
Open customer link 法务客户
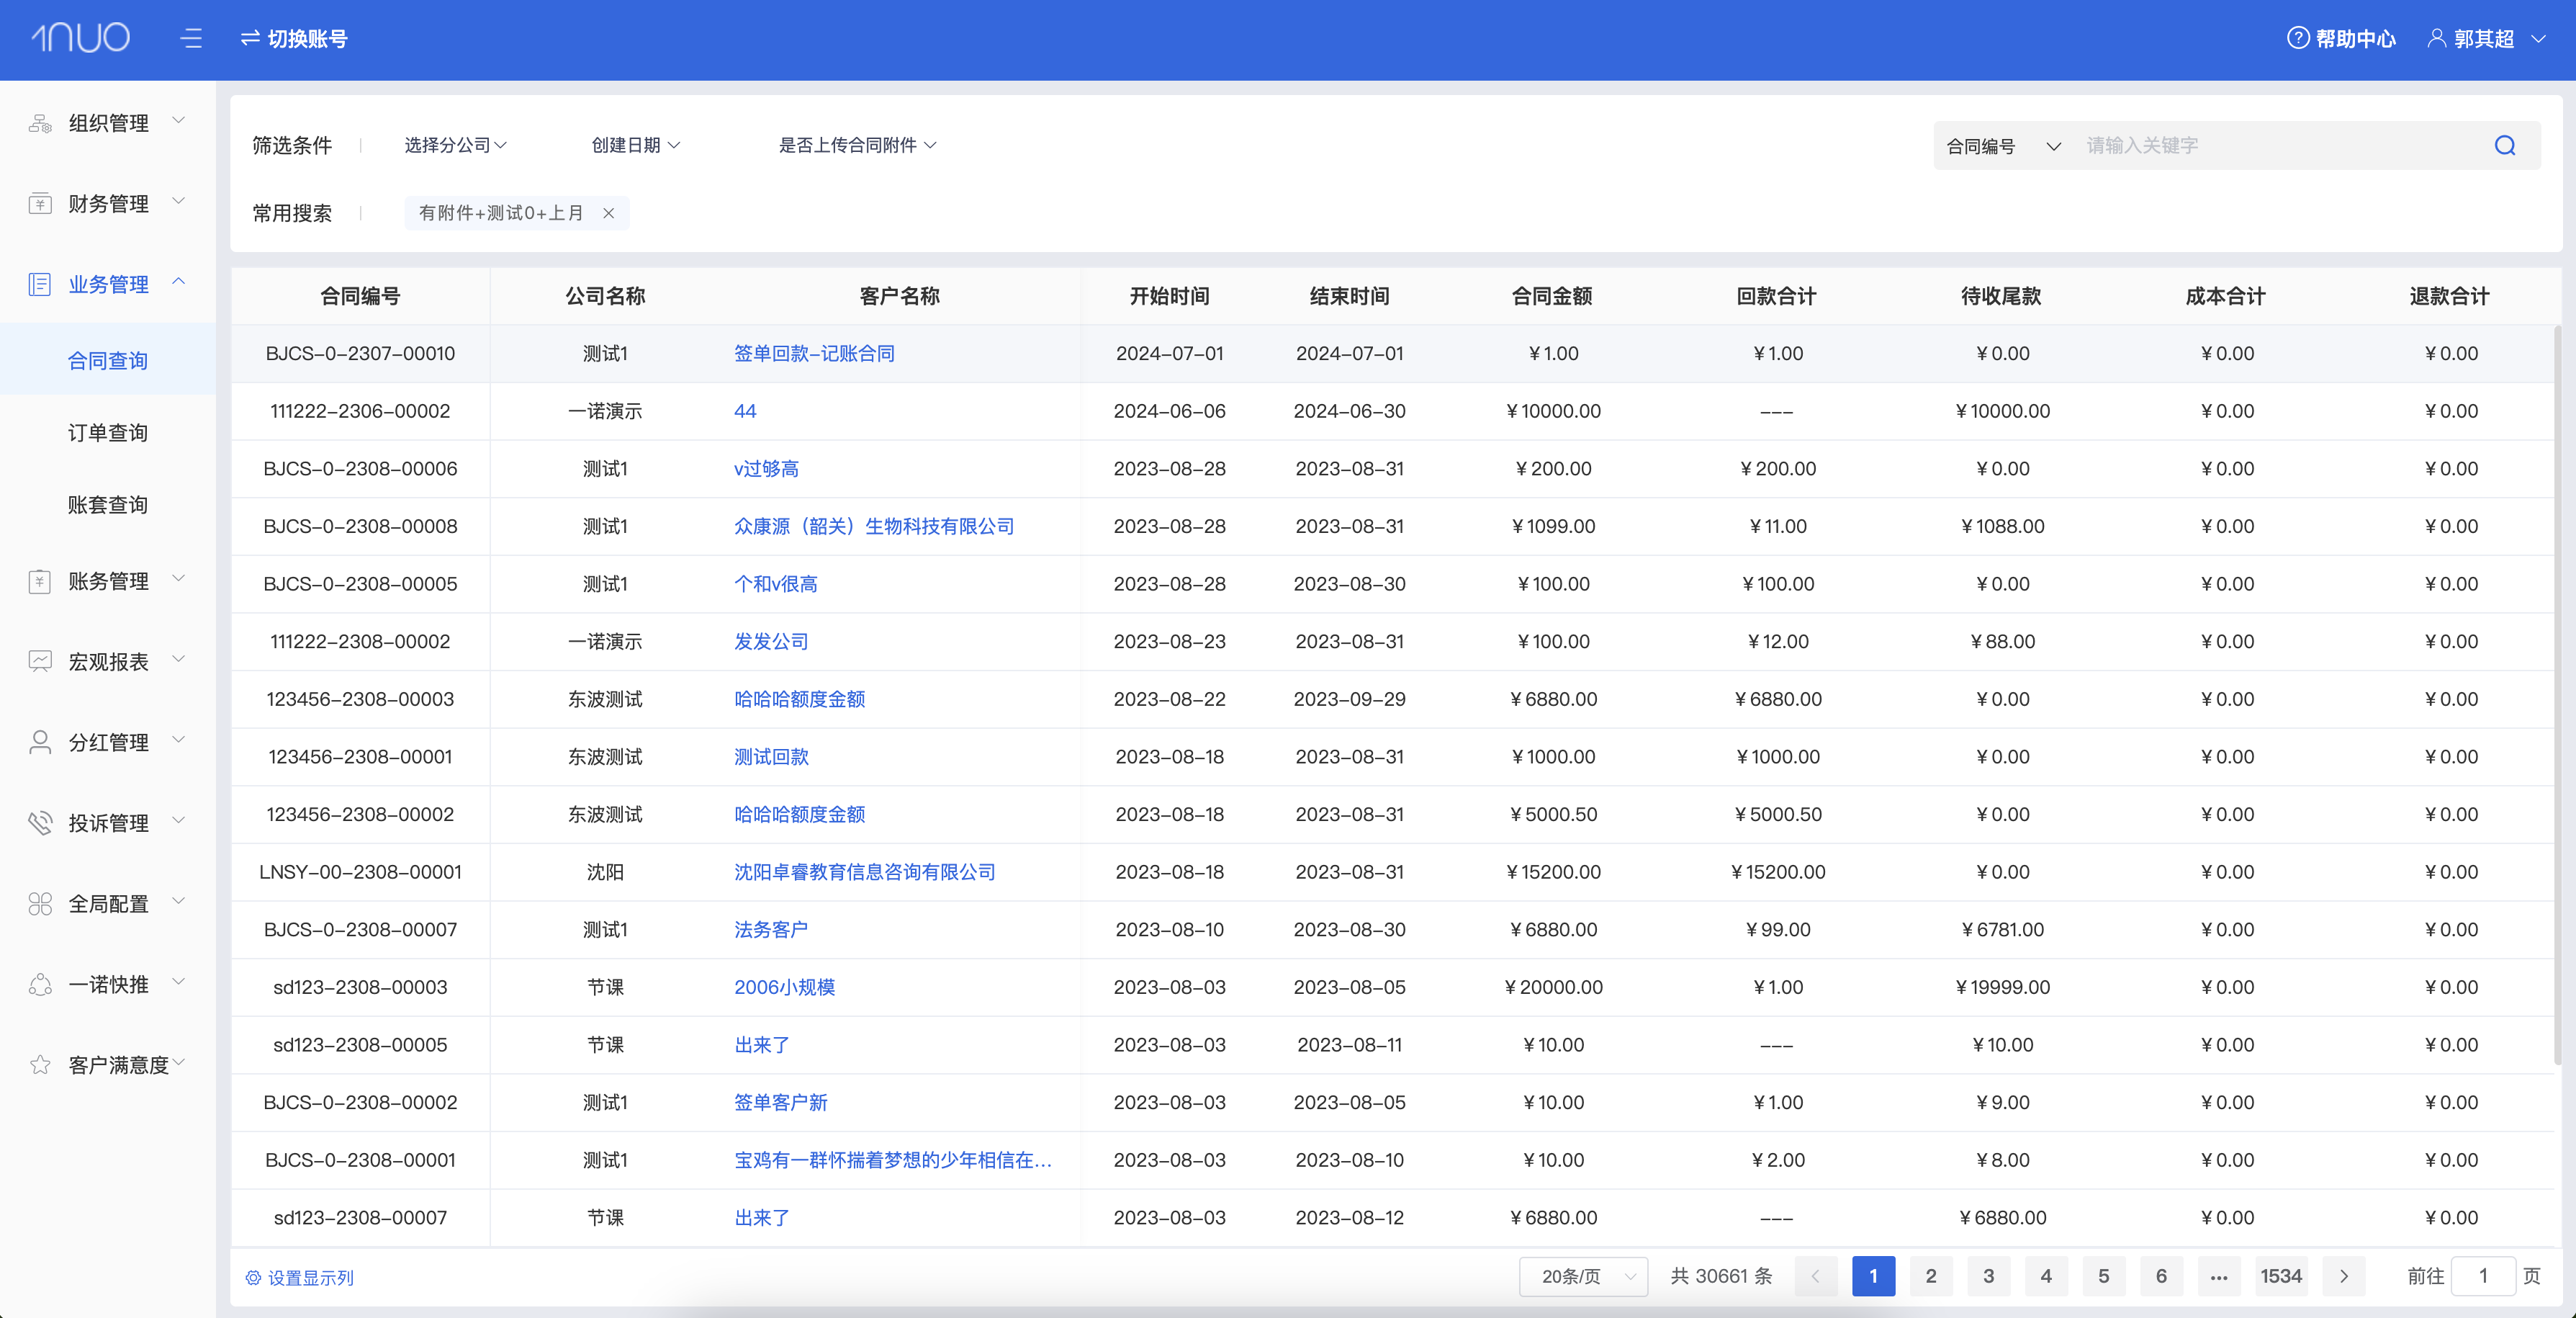pos(771,929)
